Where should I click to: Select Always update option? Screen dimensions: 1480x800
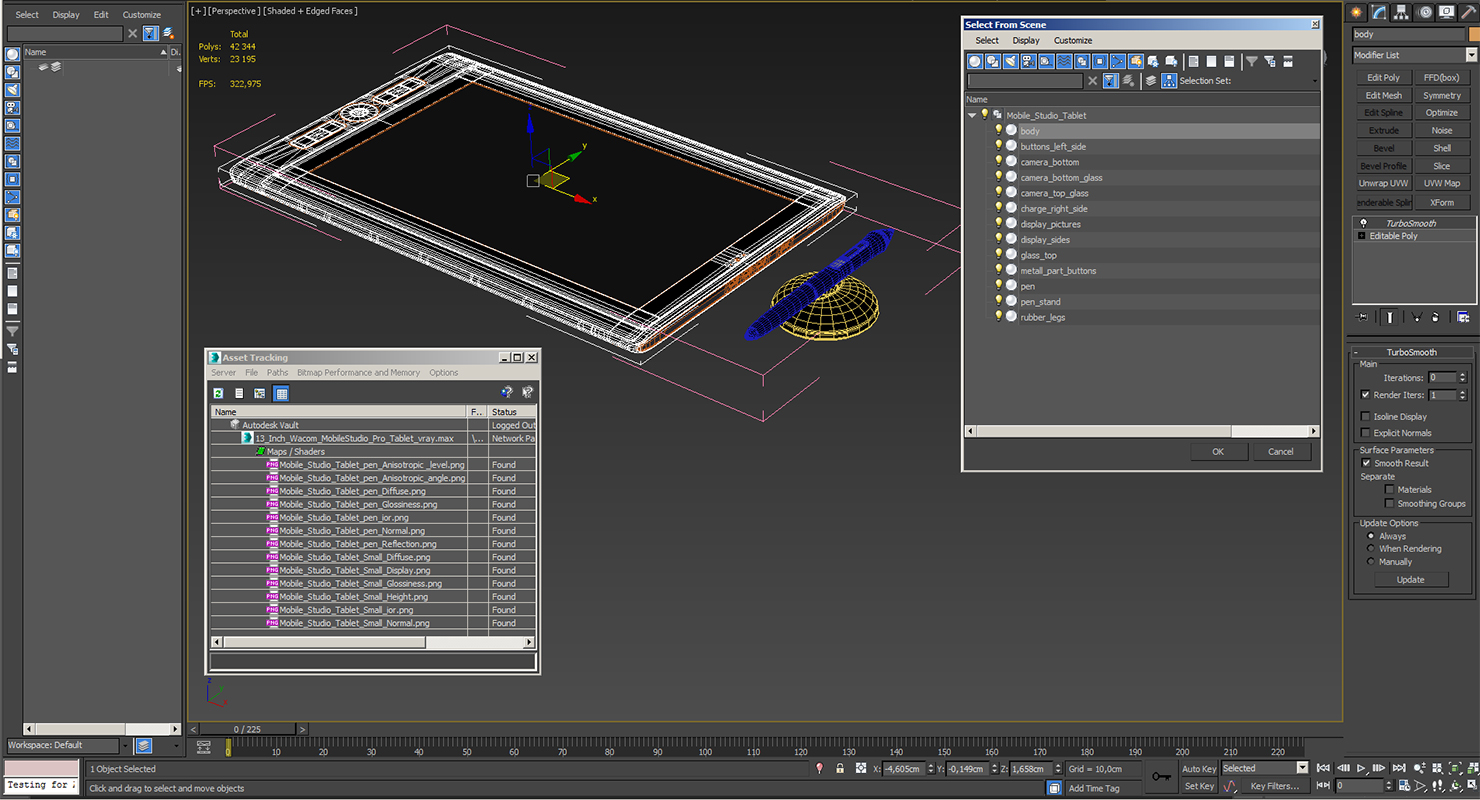[1371, 536]
